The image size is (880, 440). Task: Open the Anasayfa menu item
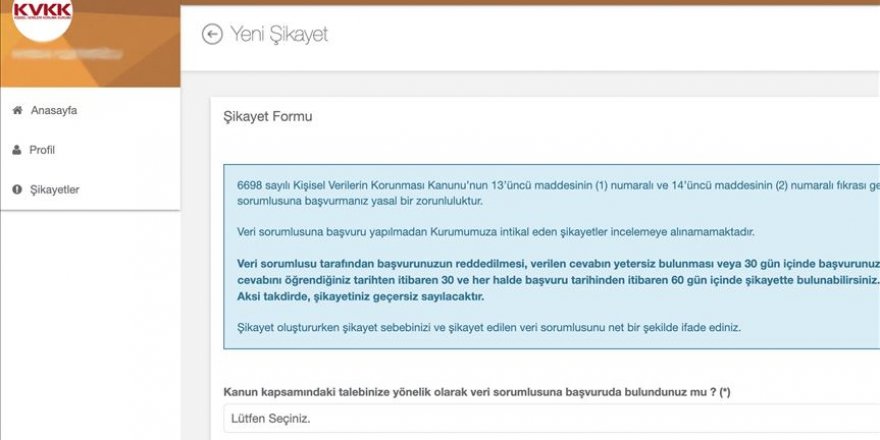[x=53, y=111]
